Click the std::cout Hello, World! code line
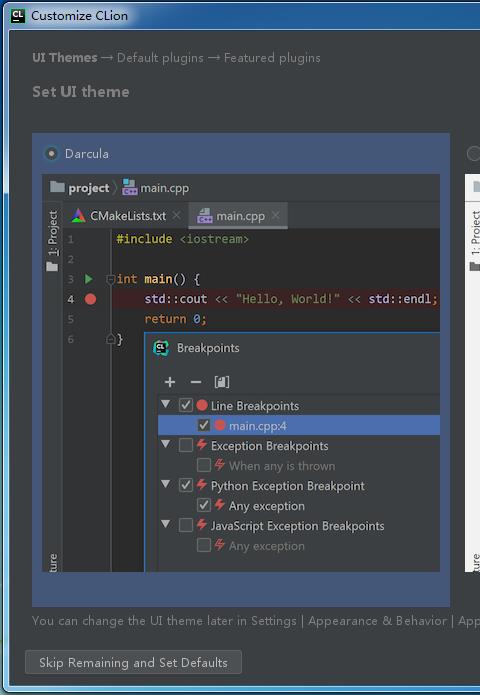 click(x=291, y=299)
